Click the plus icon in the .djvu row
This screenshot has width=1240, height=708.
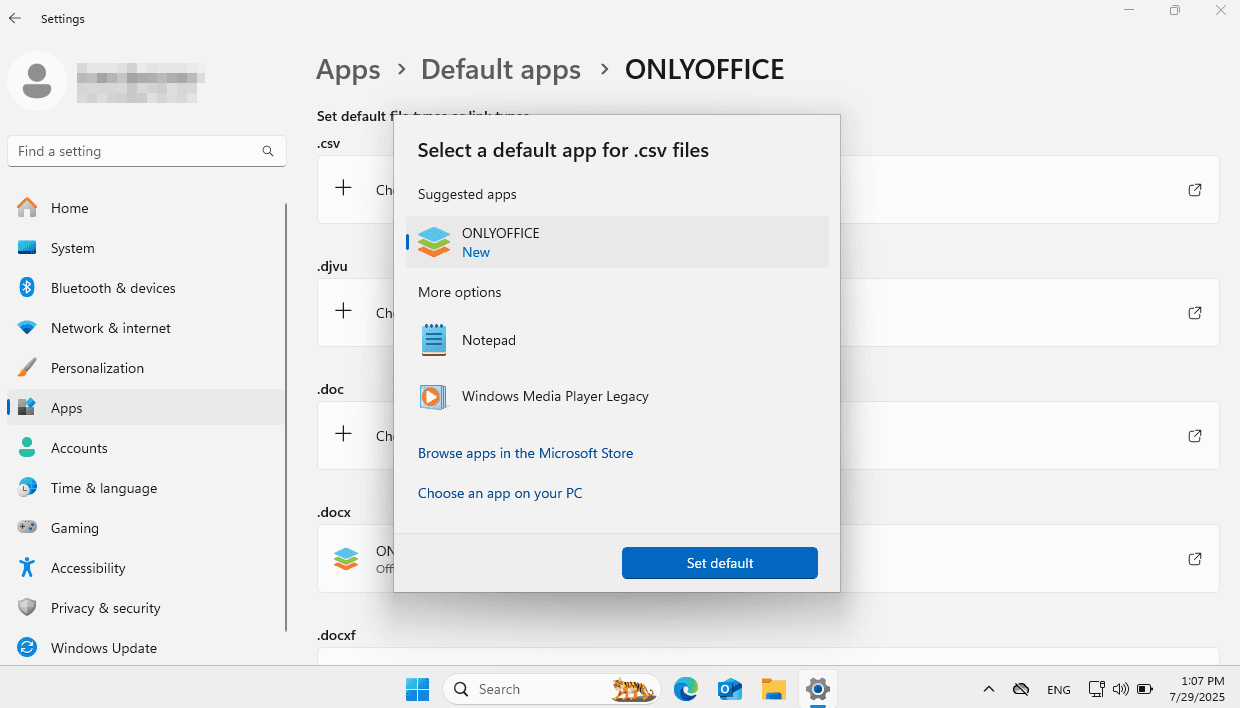tap(343, 311)
